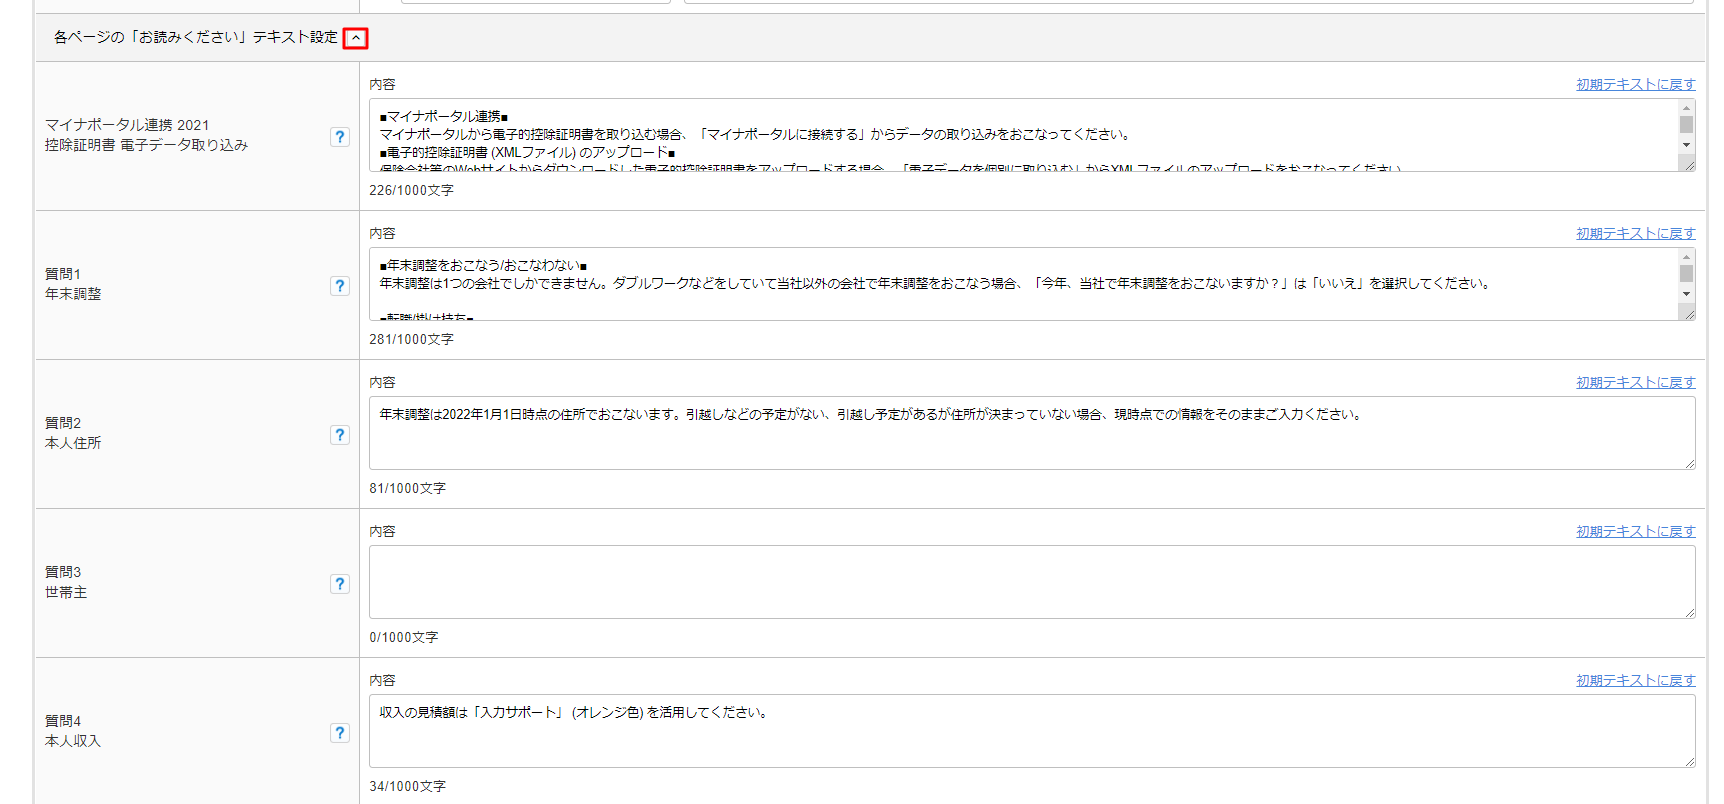
Task: Restore initial text for 質問3 世帯主
Action: (1635, 532)
